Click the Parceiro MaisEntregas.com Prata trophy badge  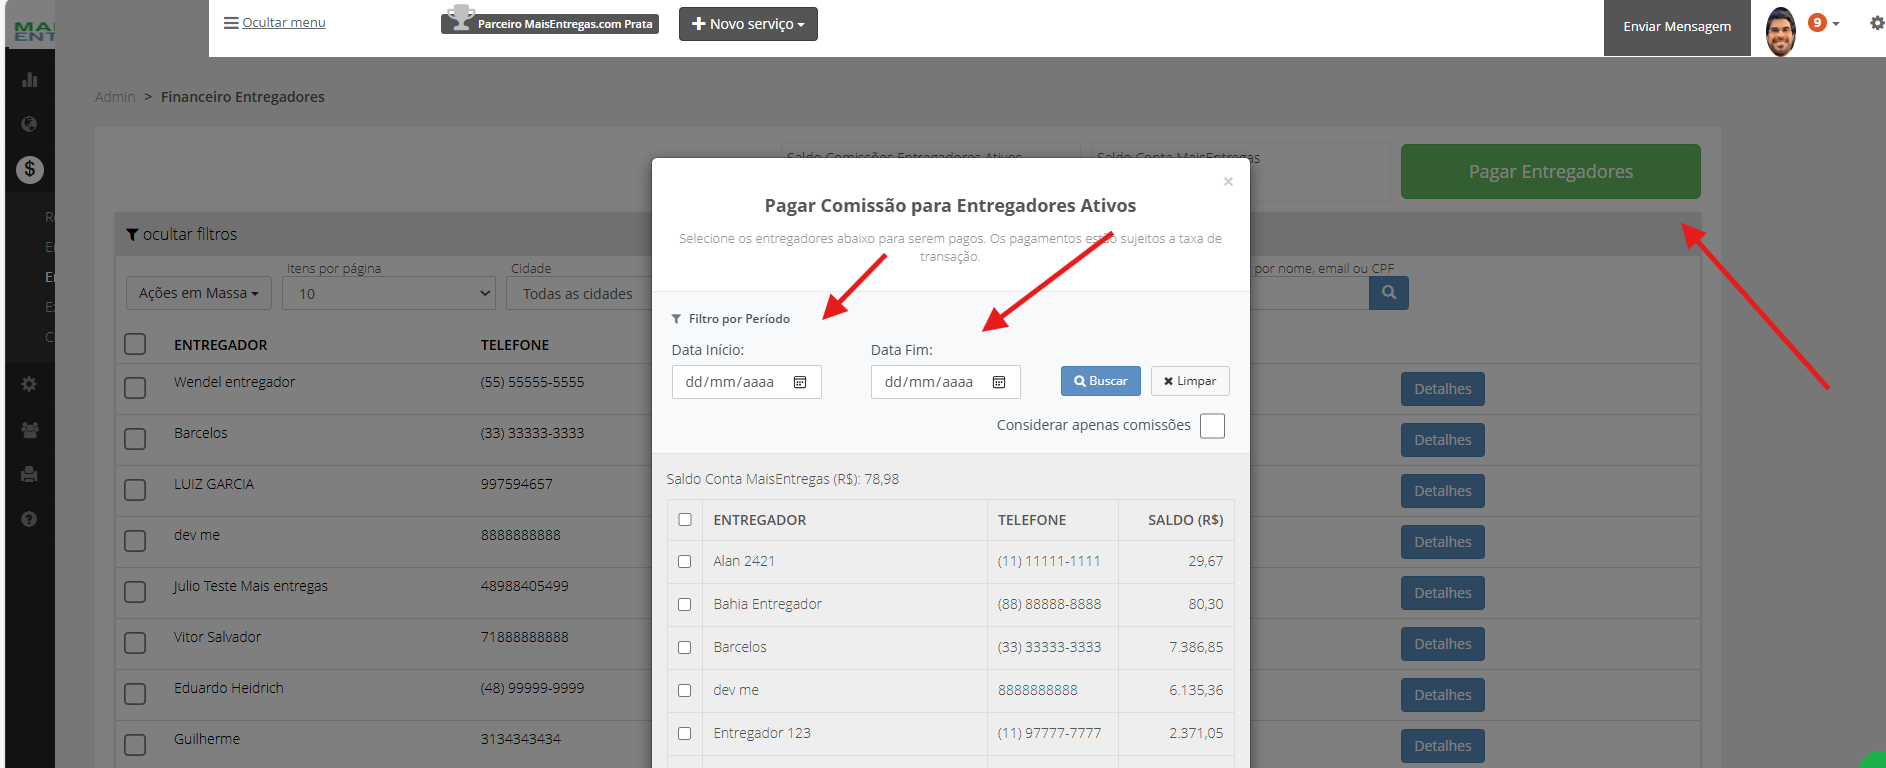point(550,21)
